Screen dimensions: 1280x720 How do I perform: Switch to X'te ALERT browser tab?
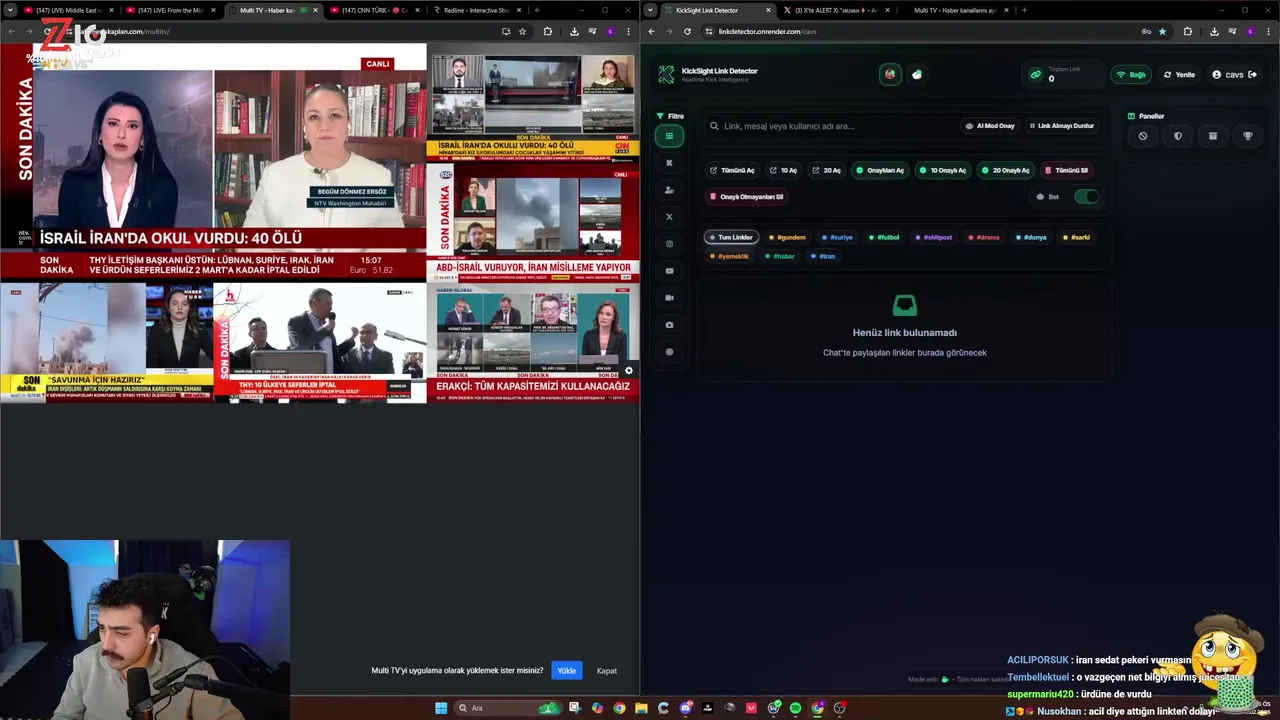click(835, 10)
